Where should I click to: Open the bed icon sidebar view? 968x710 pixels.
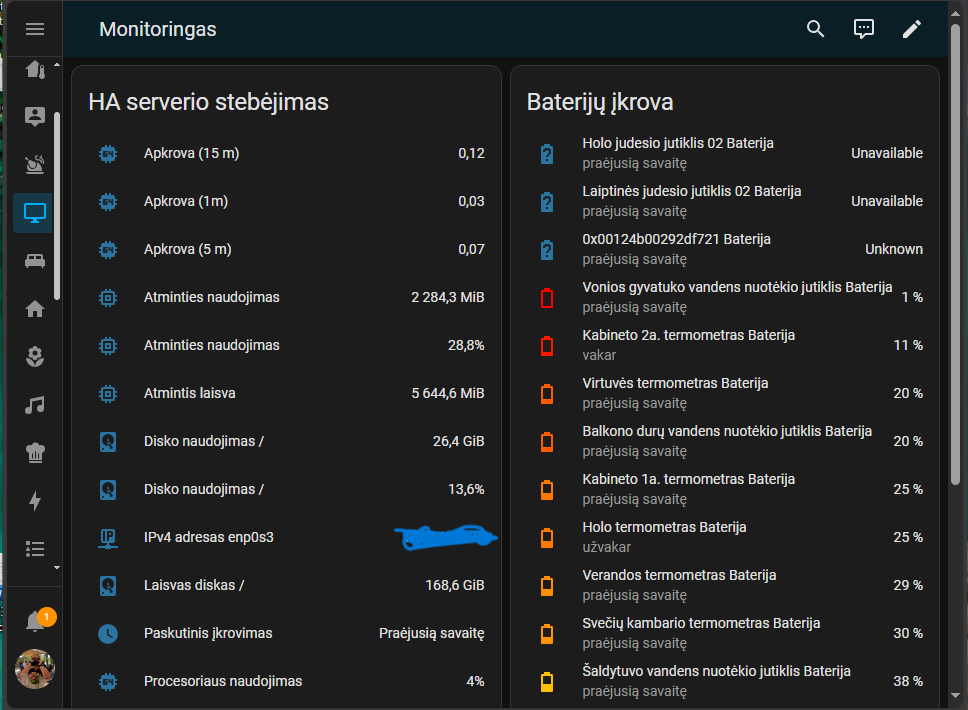tap(35, 261)
